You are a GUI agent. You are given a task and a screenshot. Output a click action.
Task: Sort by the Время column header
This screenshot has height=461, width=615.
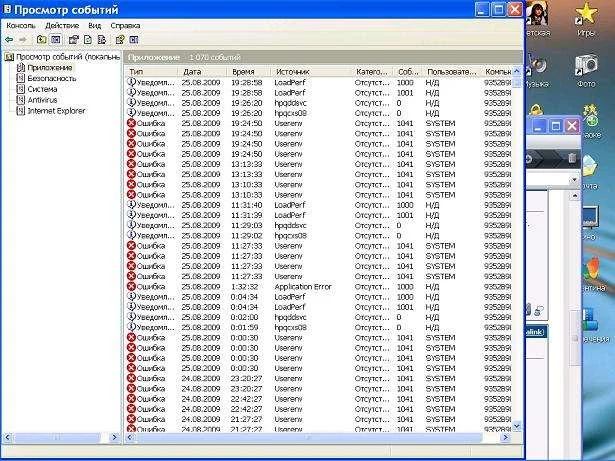click(249, 72)
